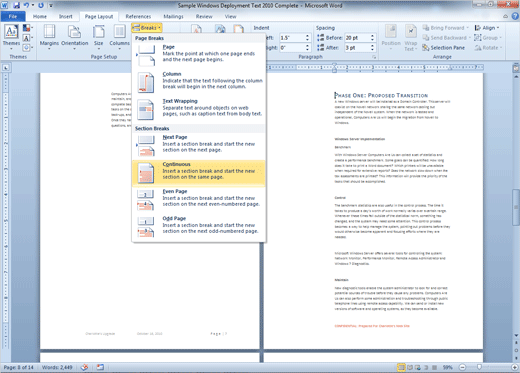Click the left indent value field

pyautogui.click(x=292, y=38)
